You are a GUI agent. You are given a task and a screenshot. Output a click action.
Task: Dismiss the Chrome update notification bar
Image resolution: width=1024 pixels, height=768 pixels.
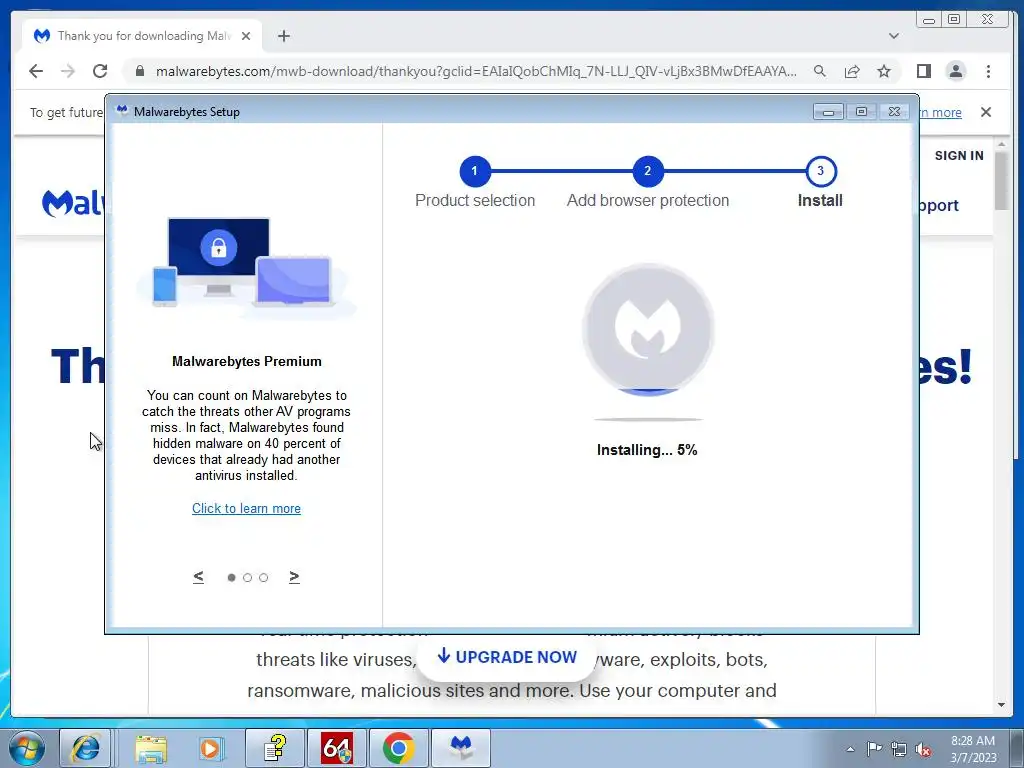click(x=986, y=112)
